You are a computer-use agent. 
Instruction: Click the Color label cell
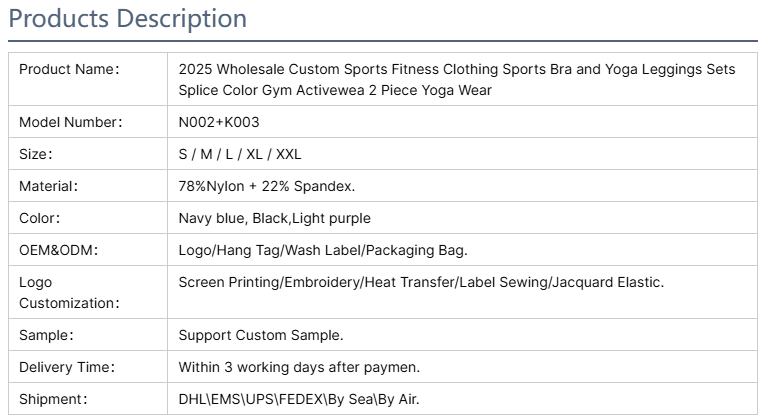point(88,217)
